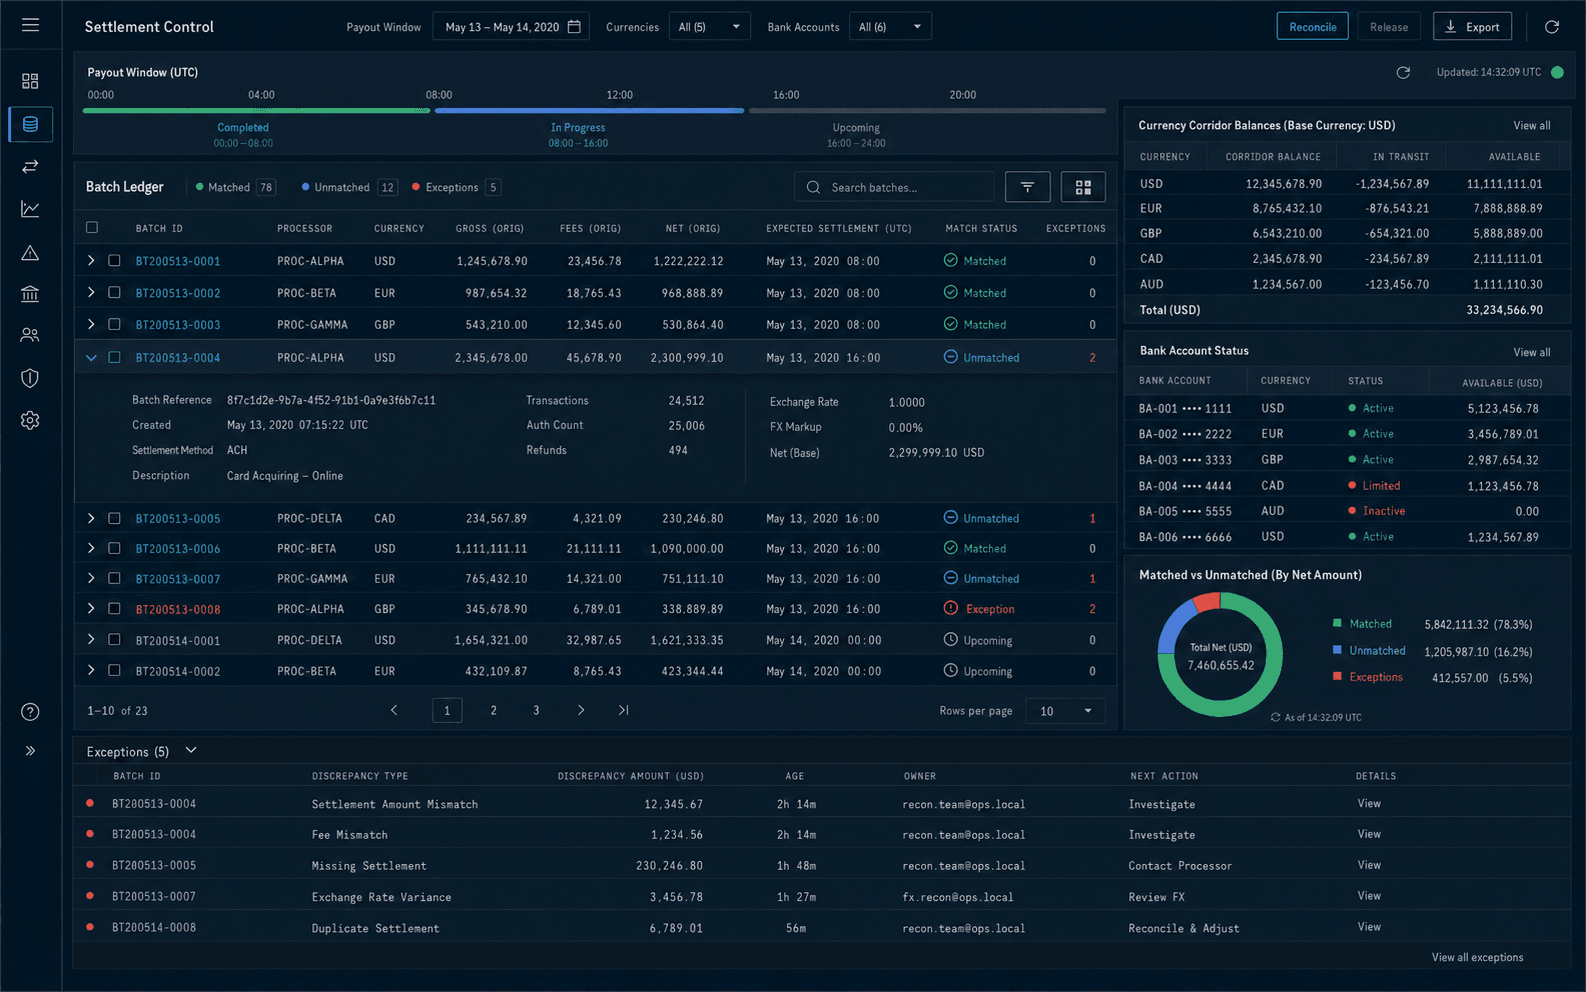Check the BT200513-0005 row checkbox

(114, 518)
